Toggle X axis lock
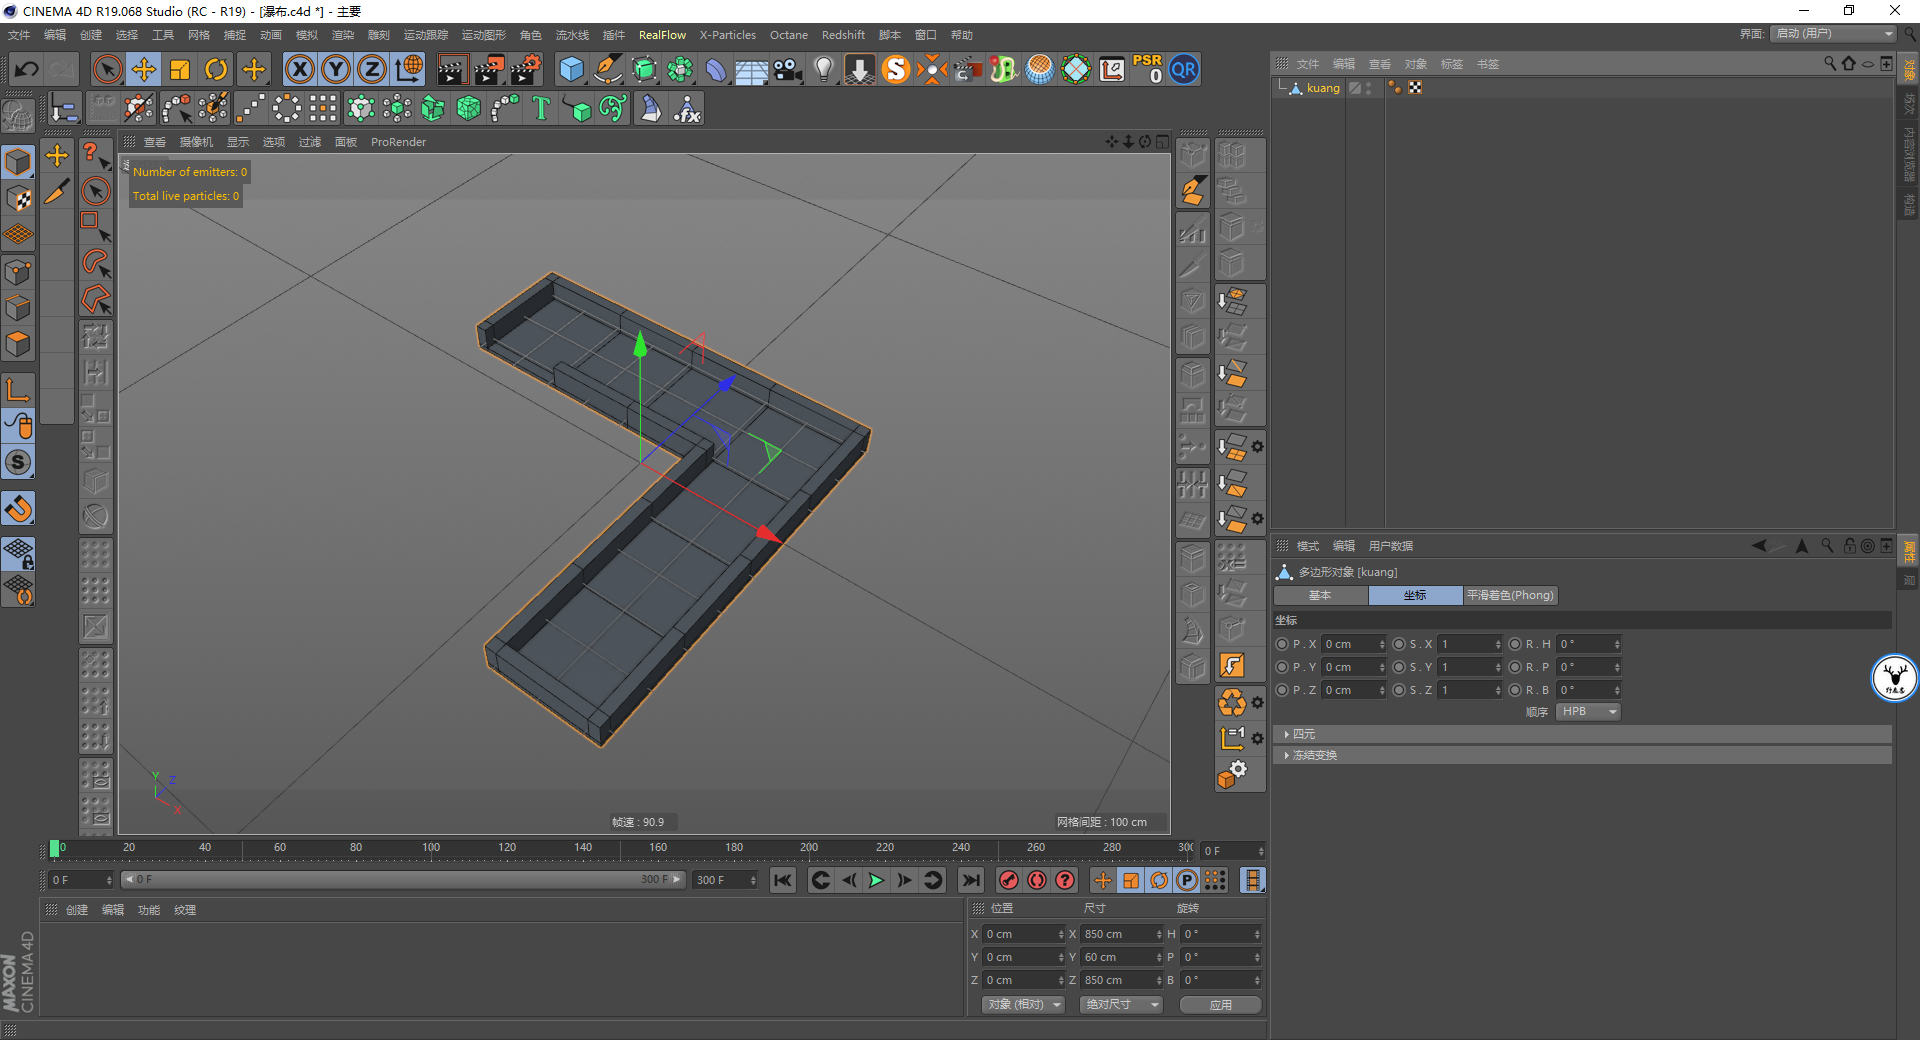This screenshot has width=1920, height=1040. click(x=299, y=69)
